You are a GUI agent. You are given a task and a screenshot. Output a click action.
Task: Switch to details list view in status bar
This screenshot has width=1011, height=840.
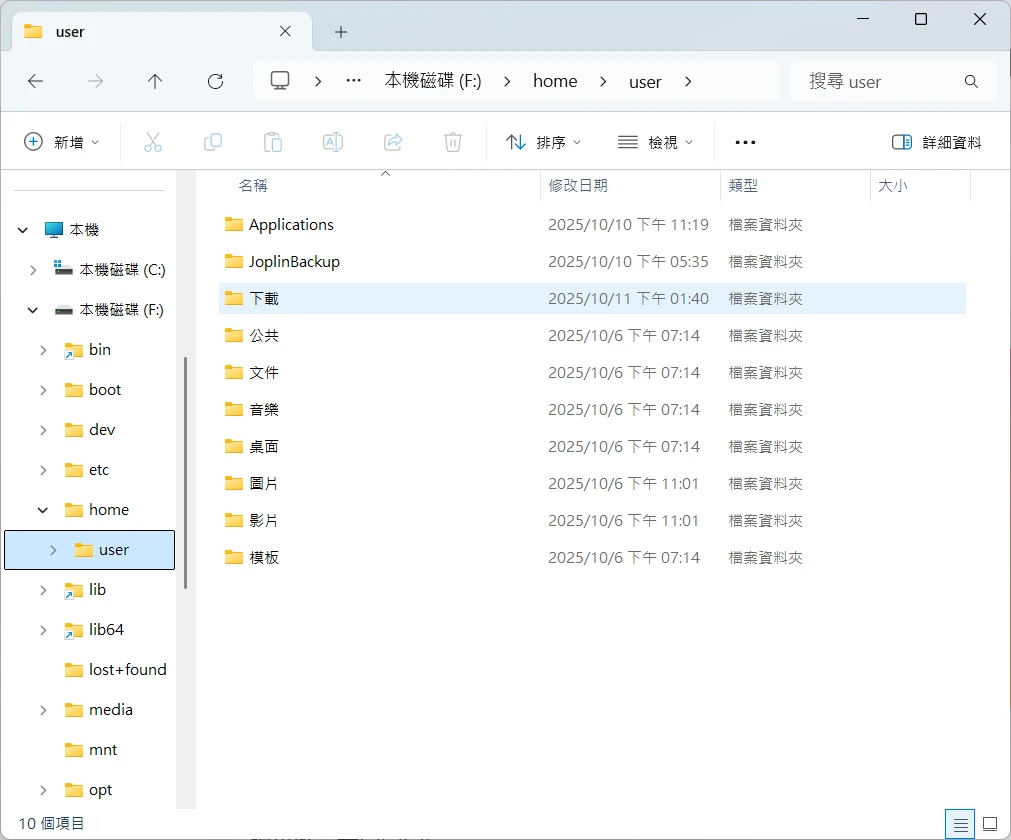click(960, 824)
